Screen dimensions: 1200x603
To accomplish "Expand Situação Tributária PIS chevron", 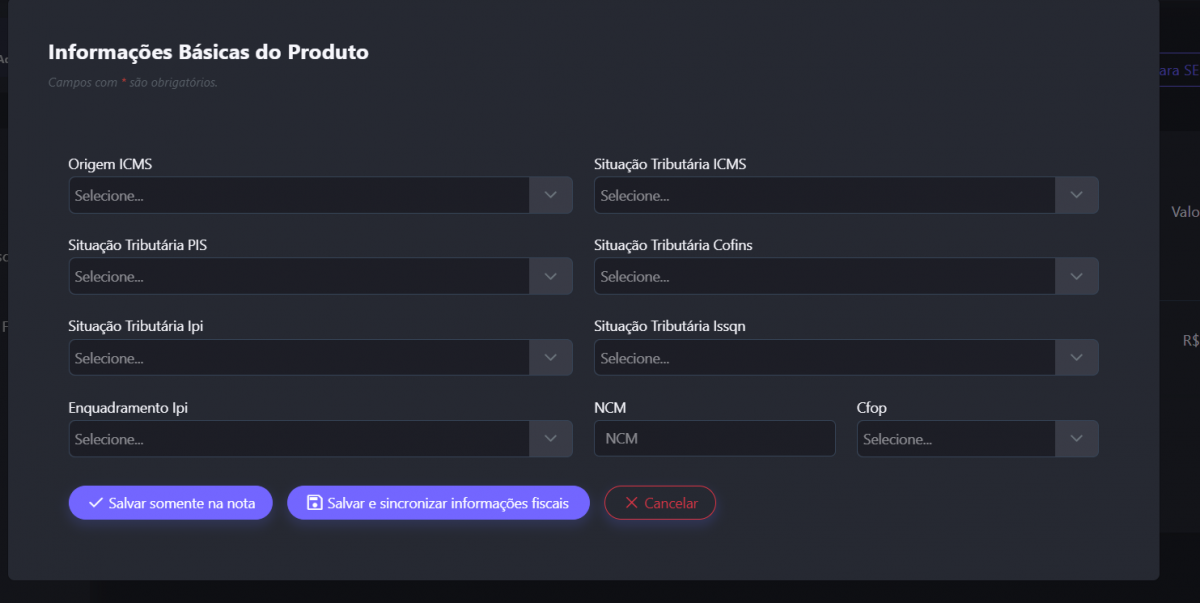I will pos(550,276).
